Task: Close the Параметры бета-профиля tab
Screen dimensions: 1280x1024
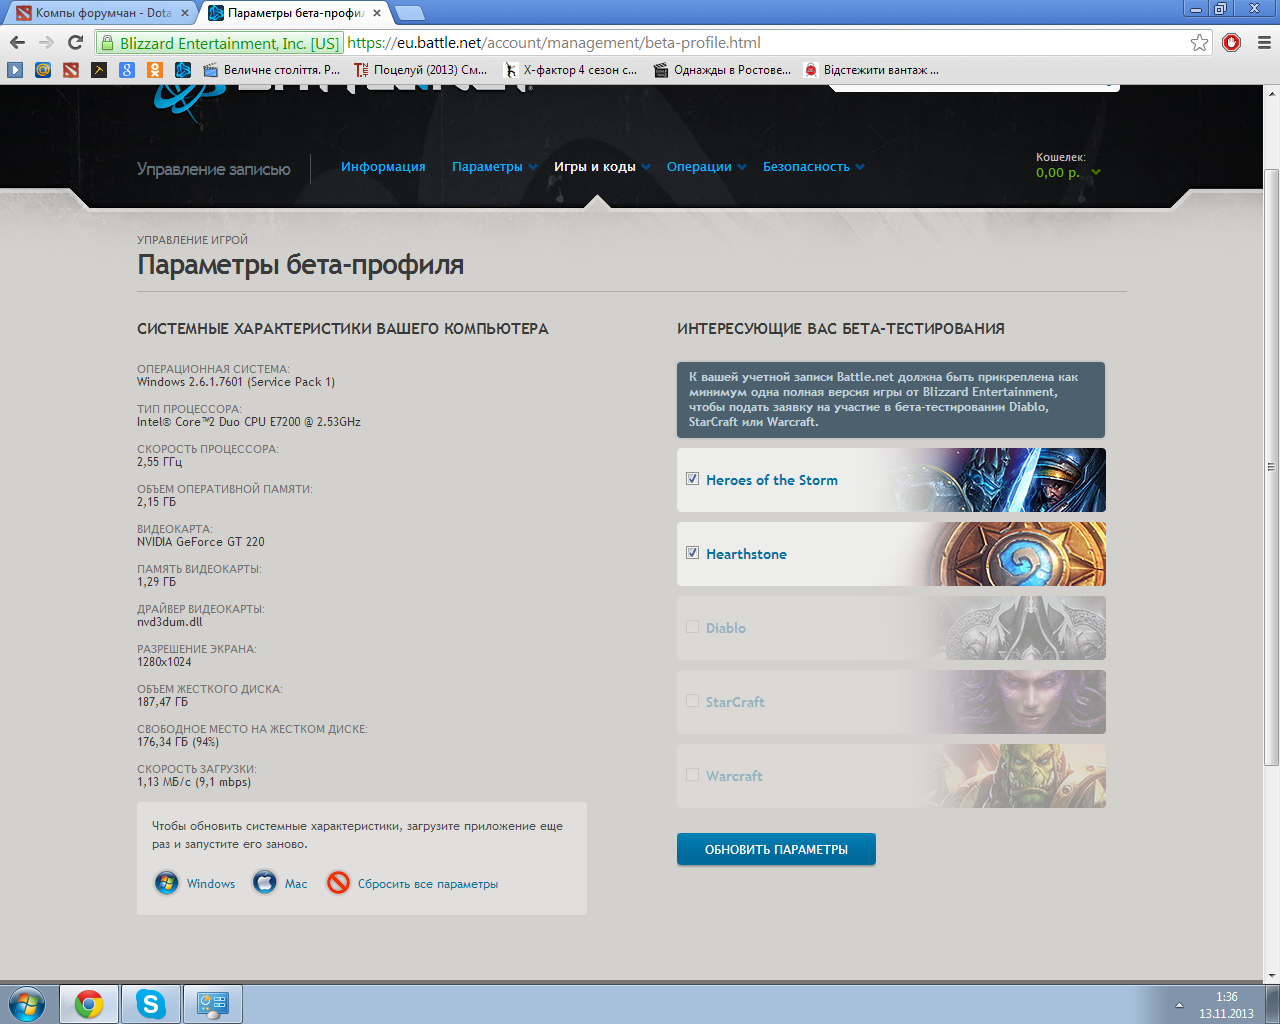Action: 377,13
